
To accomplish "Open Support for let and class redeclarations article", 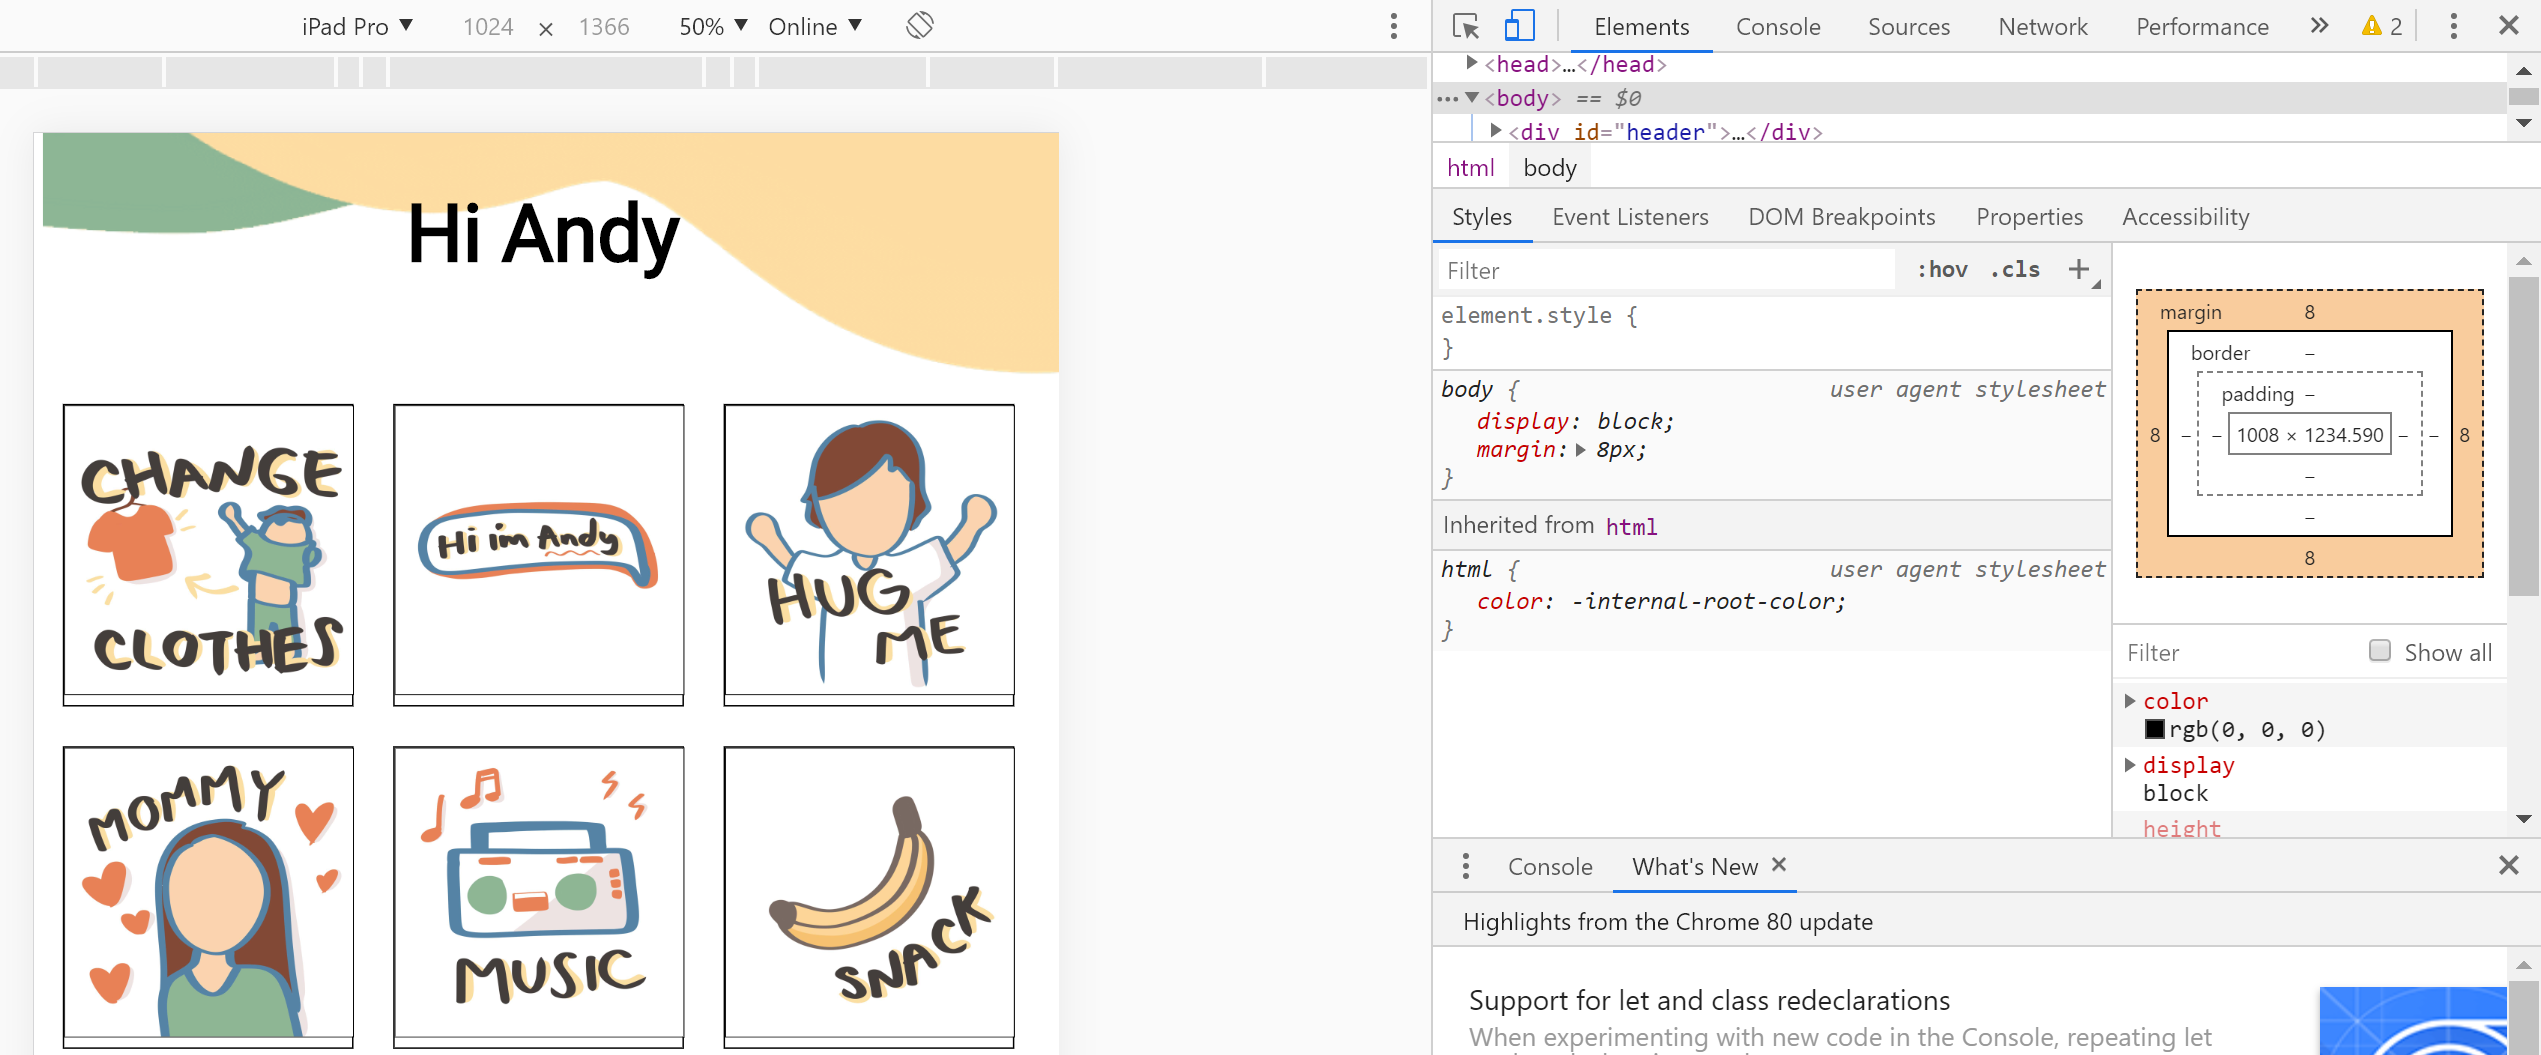I will pos(1709,1000).
